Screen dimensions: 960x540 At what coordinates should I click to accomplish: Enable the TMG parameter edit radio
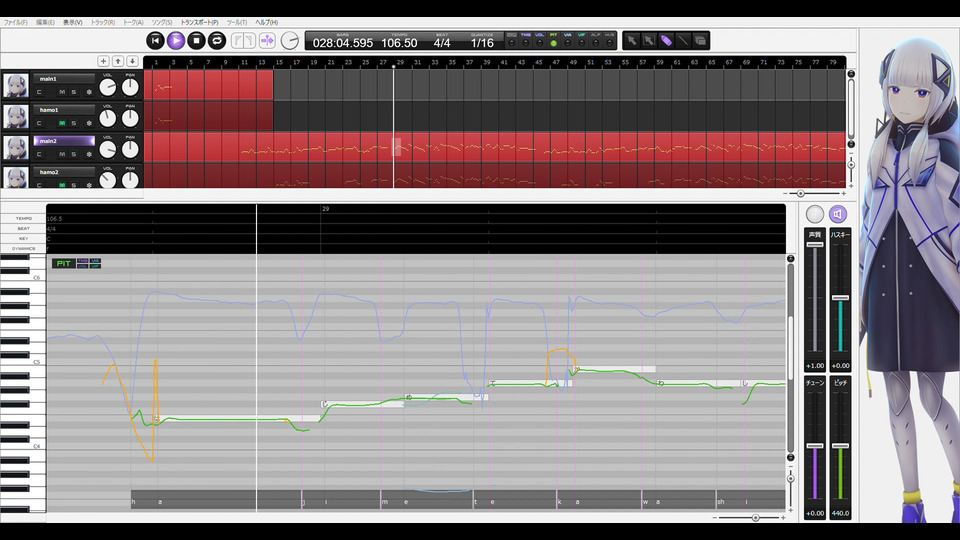click(x=526, y=43)
